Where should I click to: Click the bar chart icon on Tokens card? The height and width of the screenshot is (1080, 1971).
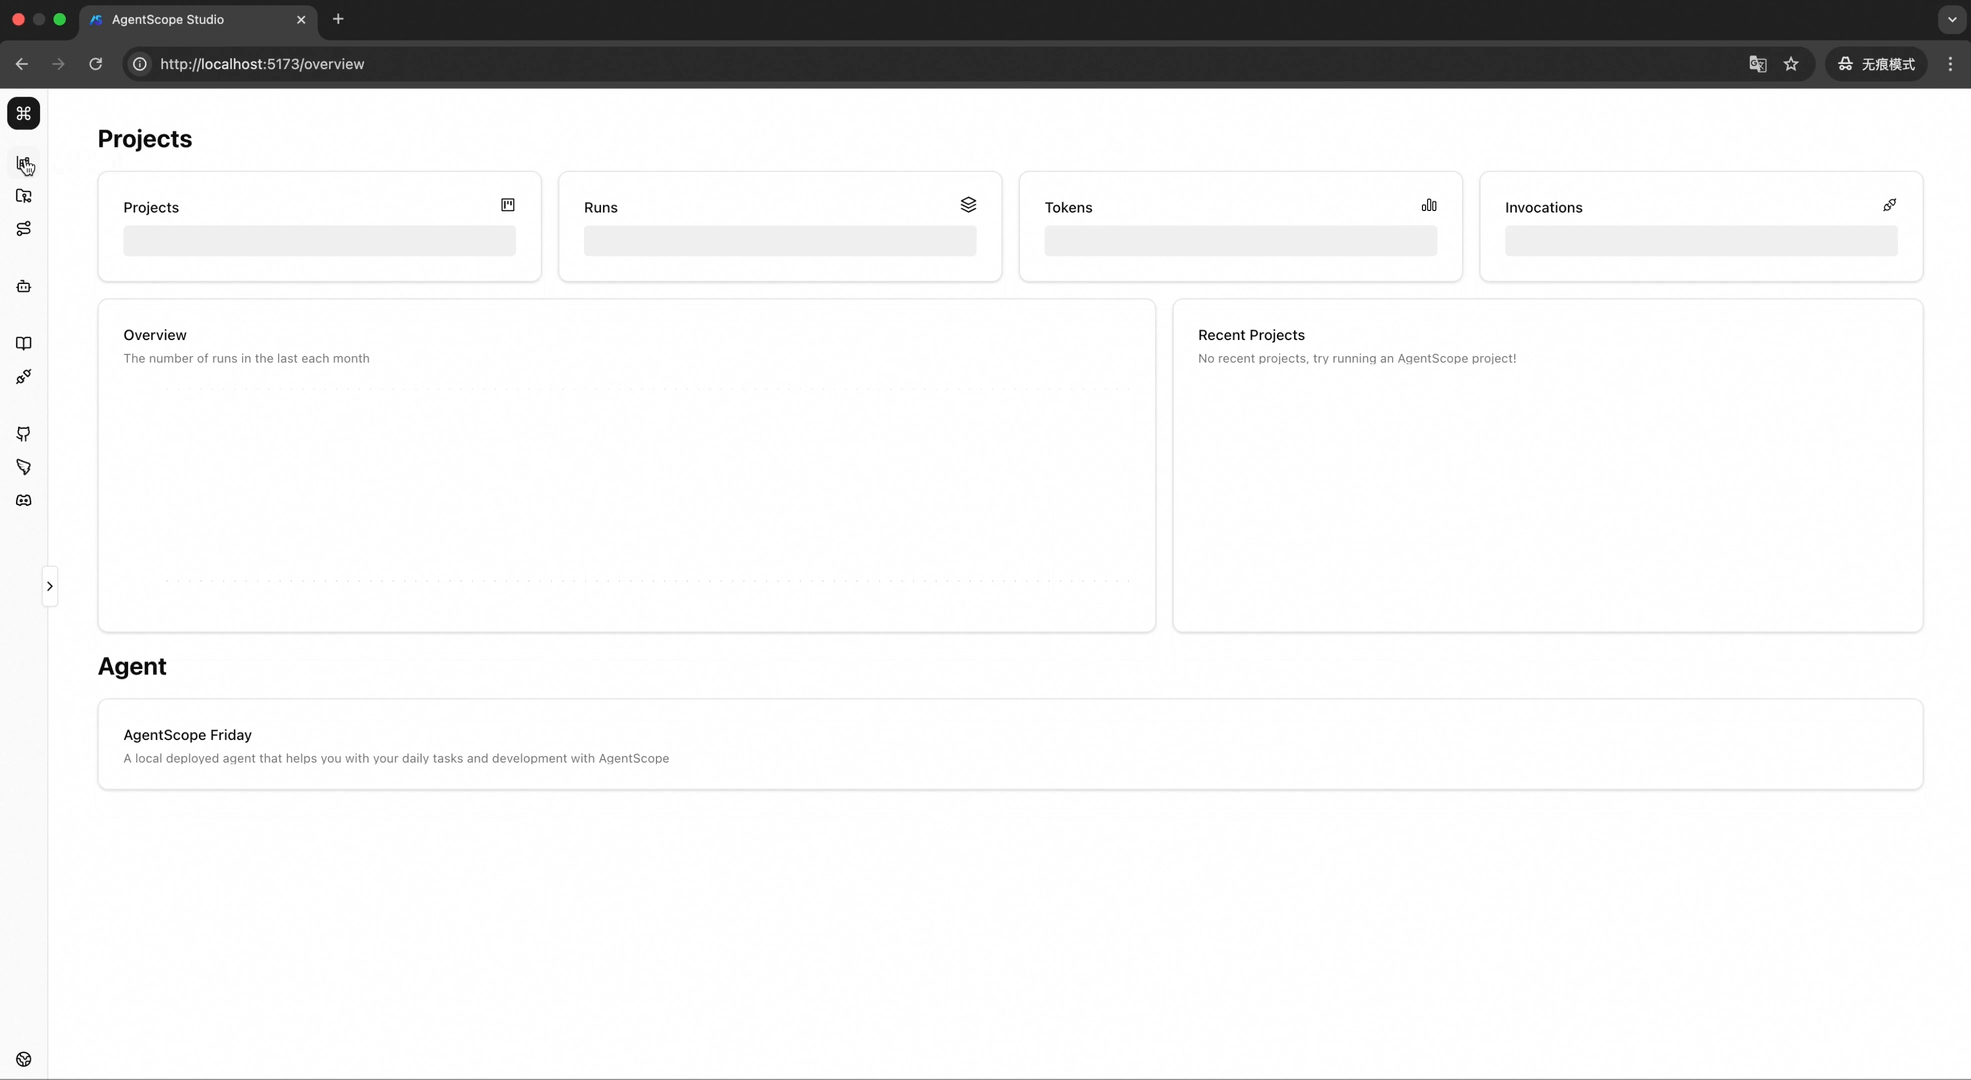tap(1429, 205)
